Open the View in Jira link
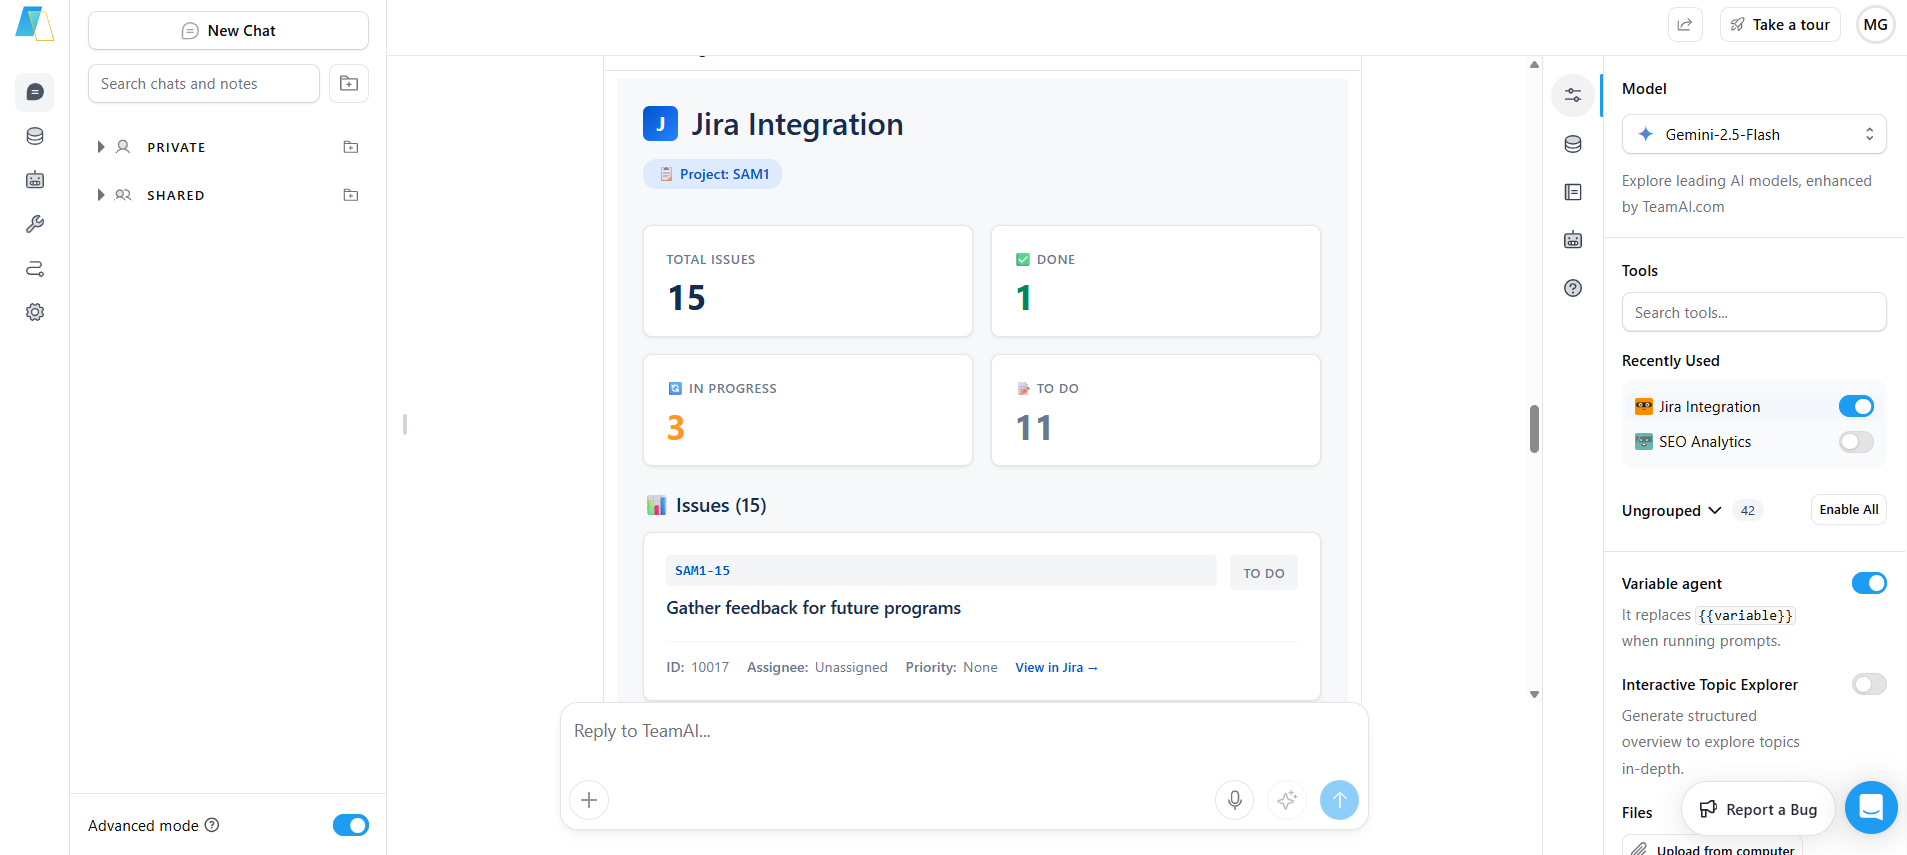 1056,668
